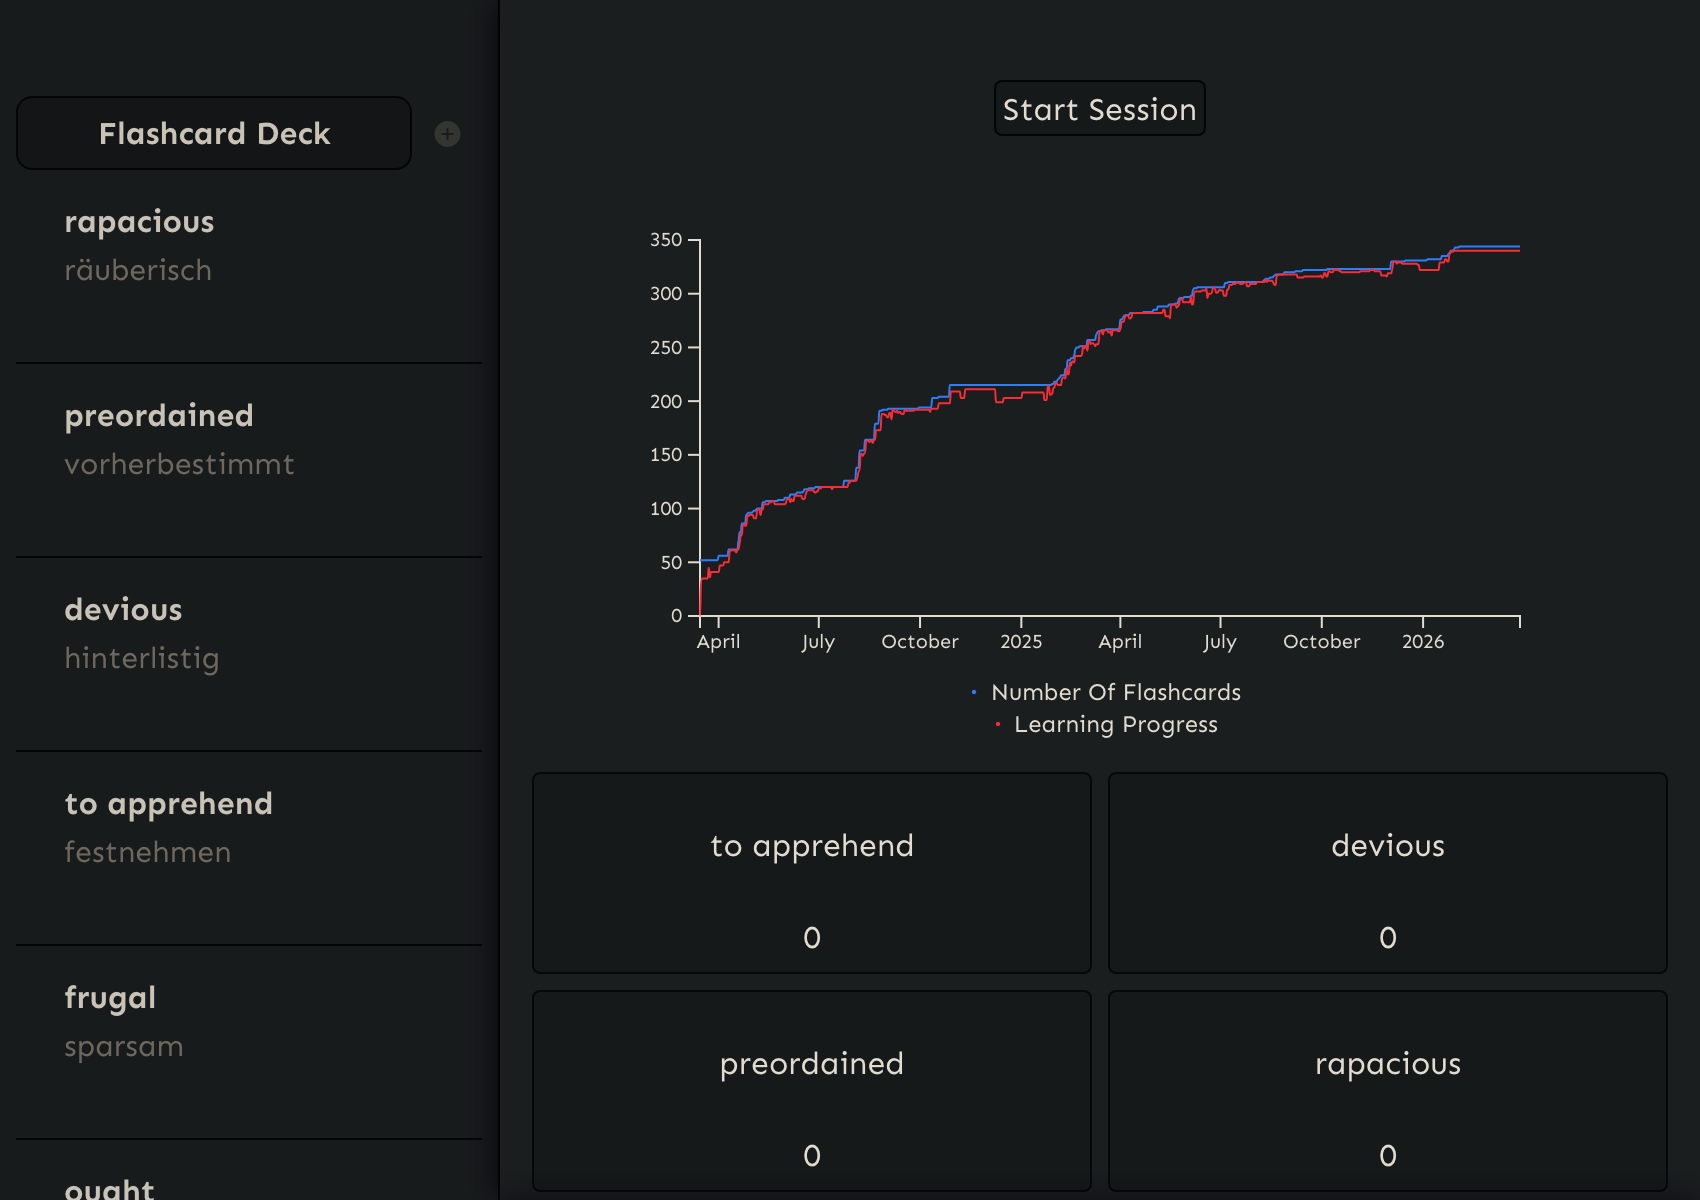Click the 200 y-axis label
The height and width of the screenshot is (1200, 1700).
(666, 401)
